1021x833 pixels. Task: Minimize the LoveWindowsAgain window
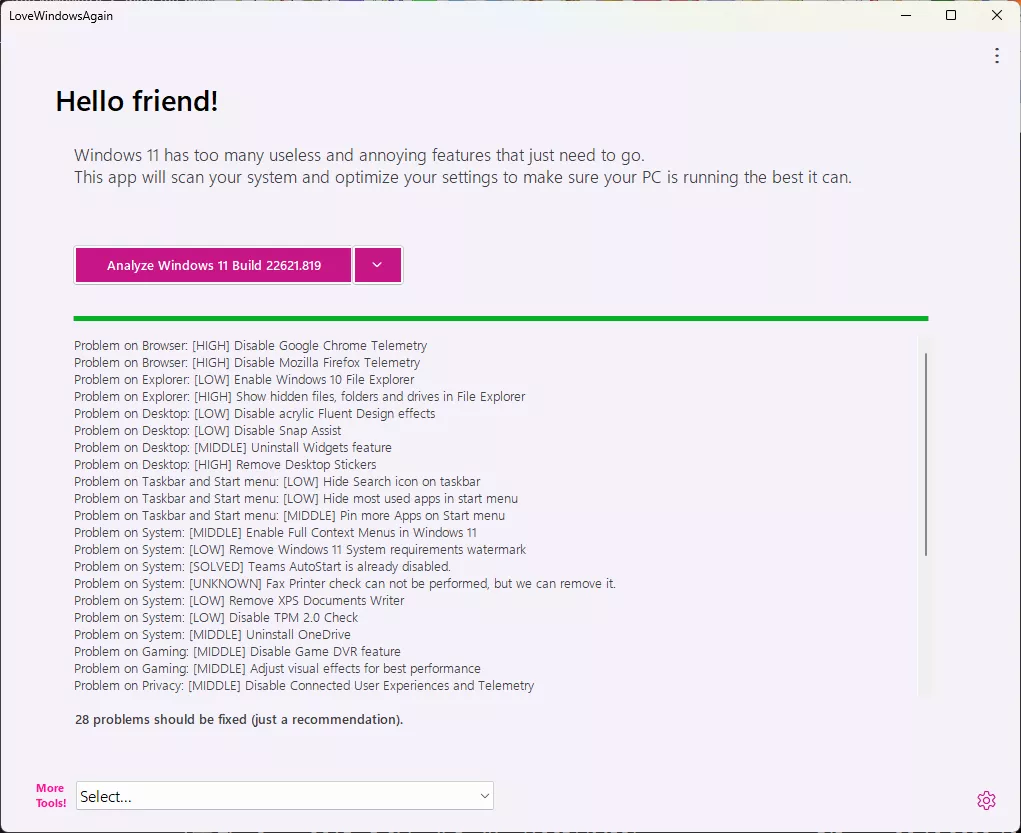[x=905, y=15]
